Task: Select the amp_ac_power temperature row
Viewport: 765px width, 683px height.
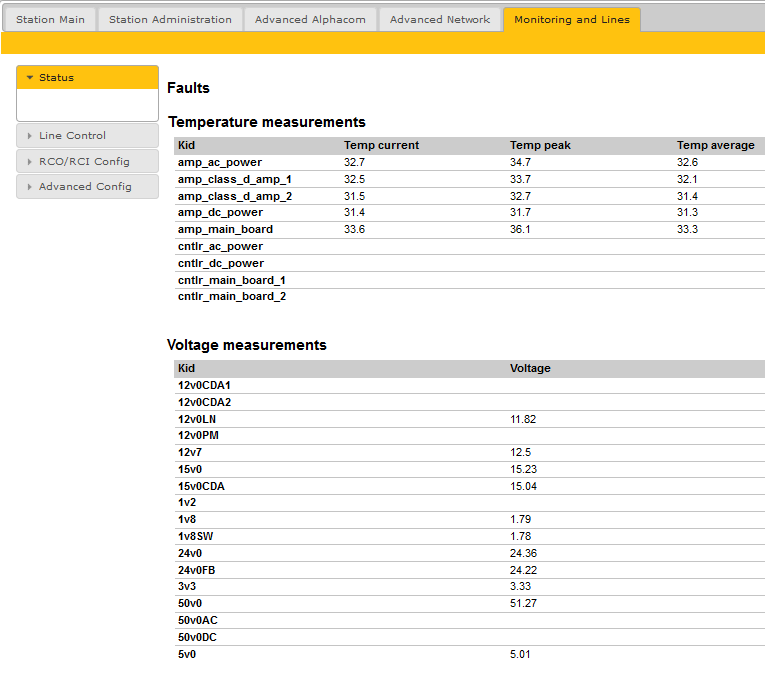Action: (219, 162)
